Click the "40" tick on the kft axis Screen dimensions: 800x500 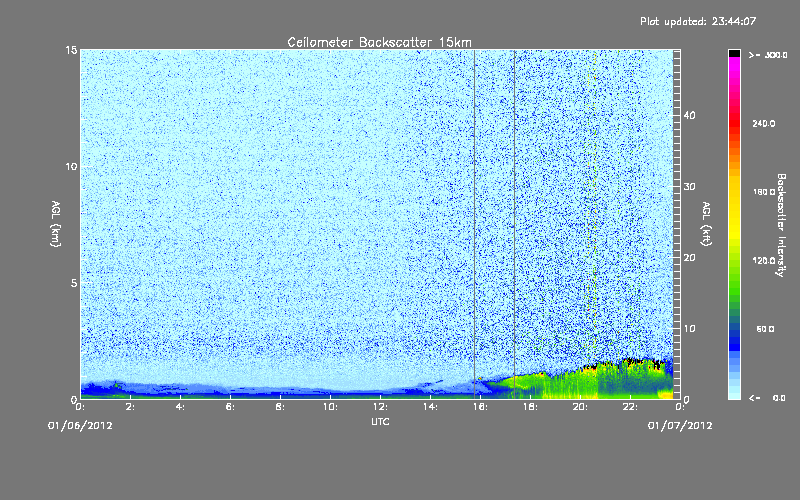tap(689, 115)
